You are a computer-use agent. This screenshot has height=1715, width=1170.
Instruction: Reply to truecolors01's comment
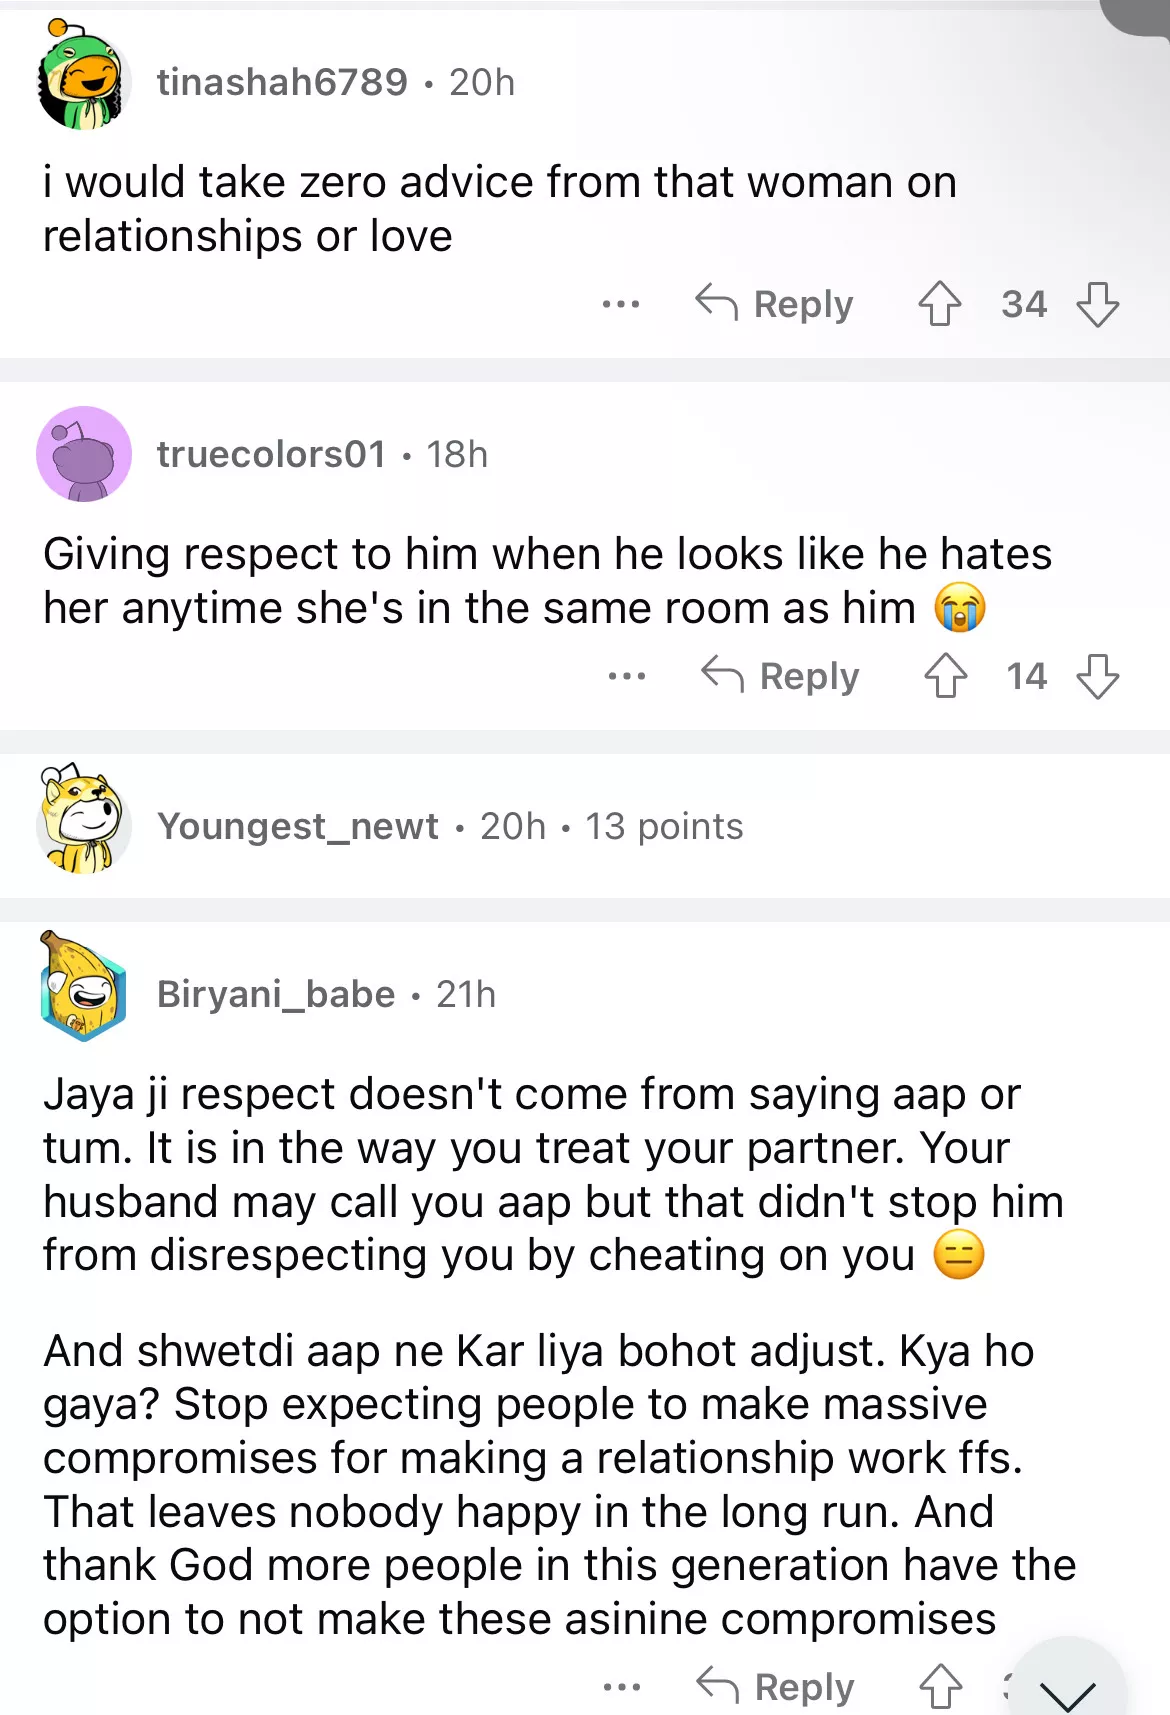tap(780, 676)
